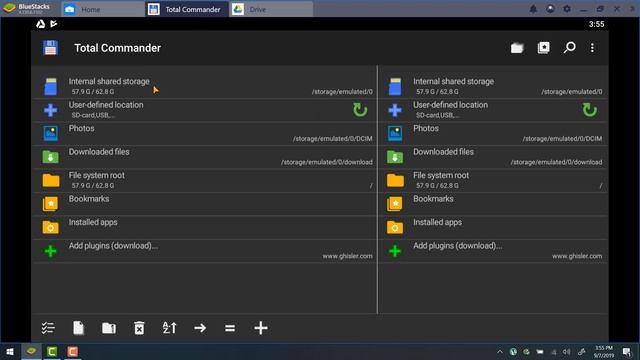640x360 pixels.
Task: Click the new file icon in the bottom toolbar
Action: point(78,328)
